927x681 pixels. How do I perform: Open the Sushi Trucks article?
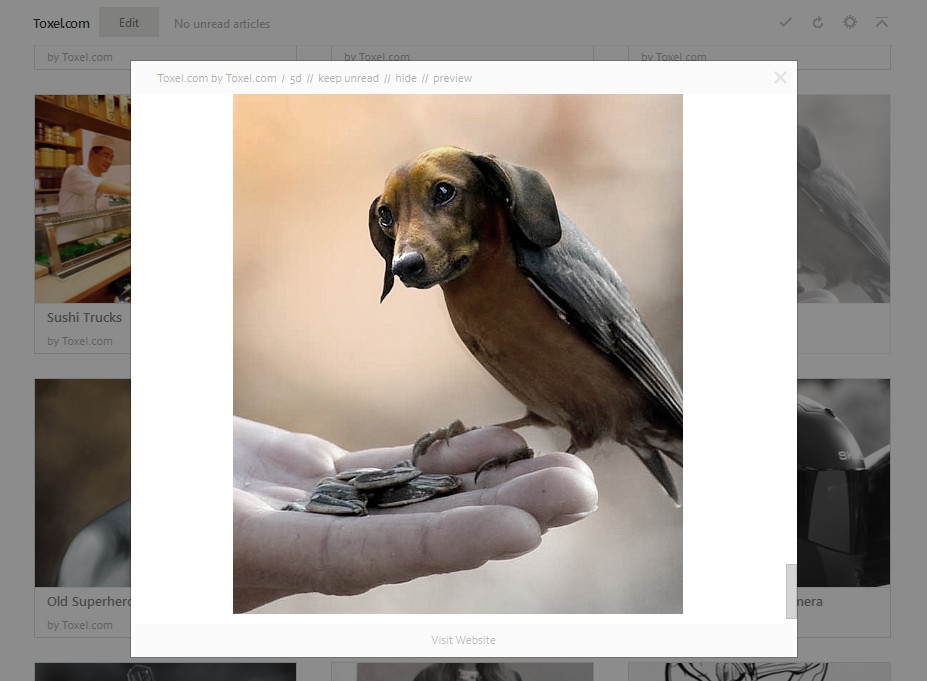click(x=84, y=317)
